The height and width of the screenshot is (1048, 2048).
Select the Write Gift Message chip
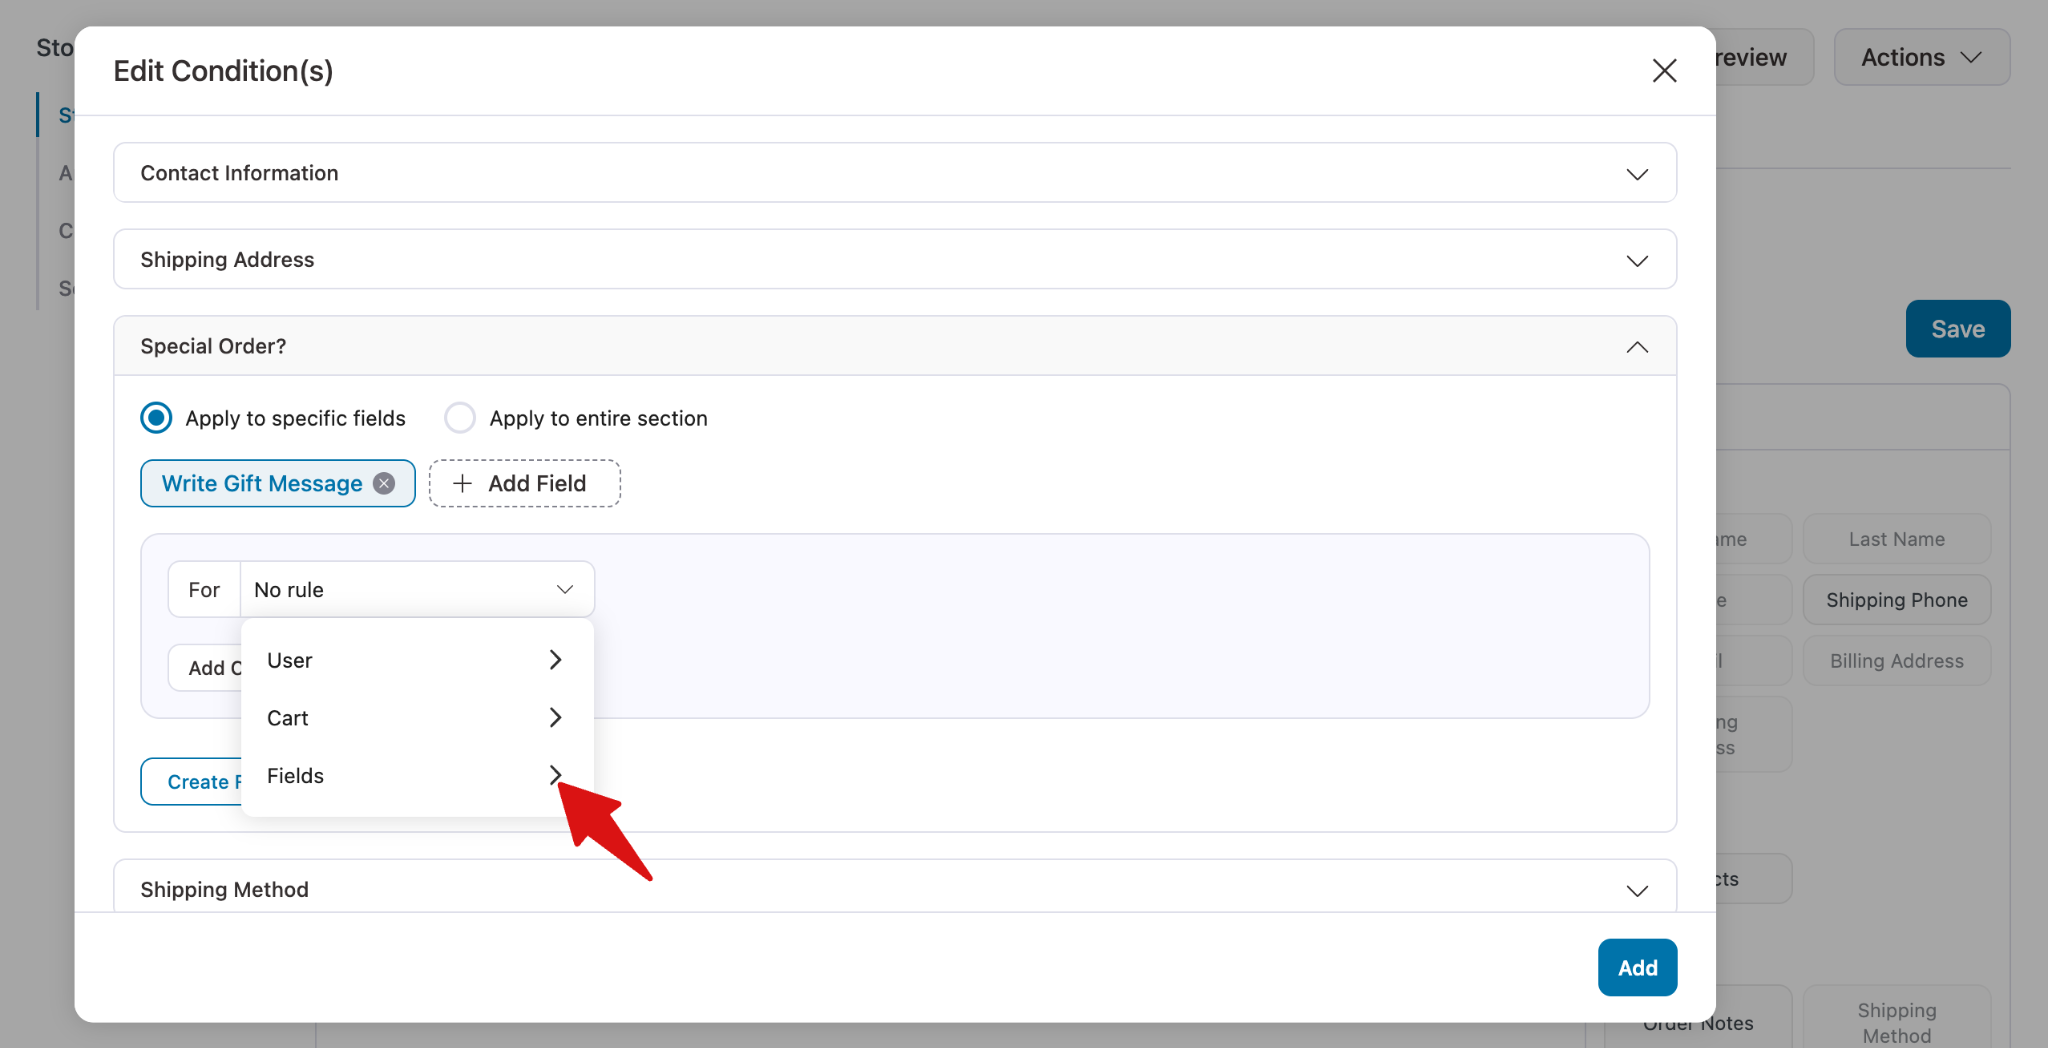[262, 484]
